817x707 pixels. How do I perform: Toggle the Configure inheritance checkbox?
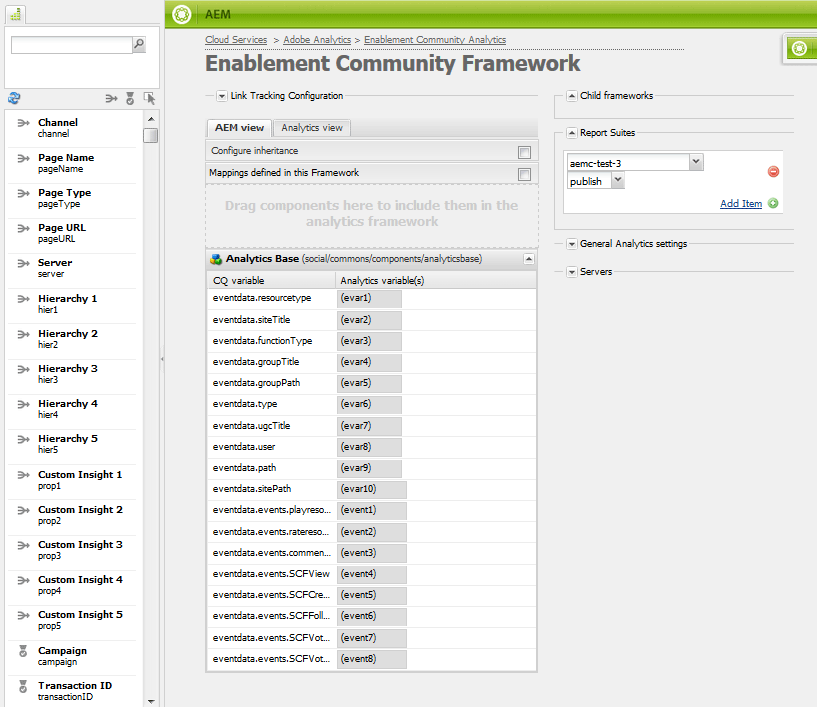(524, 152)
